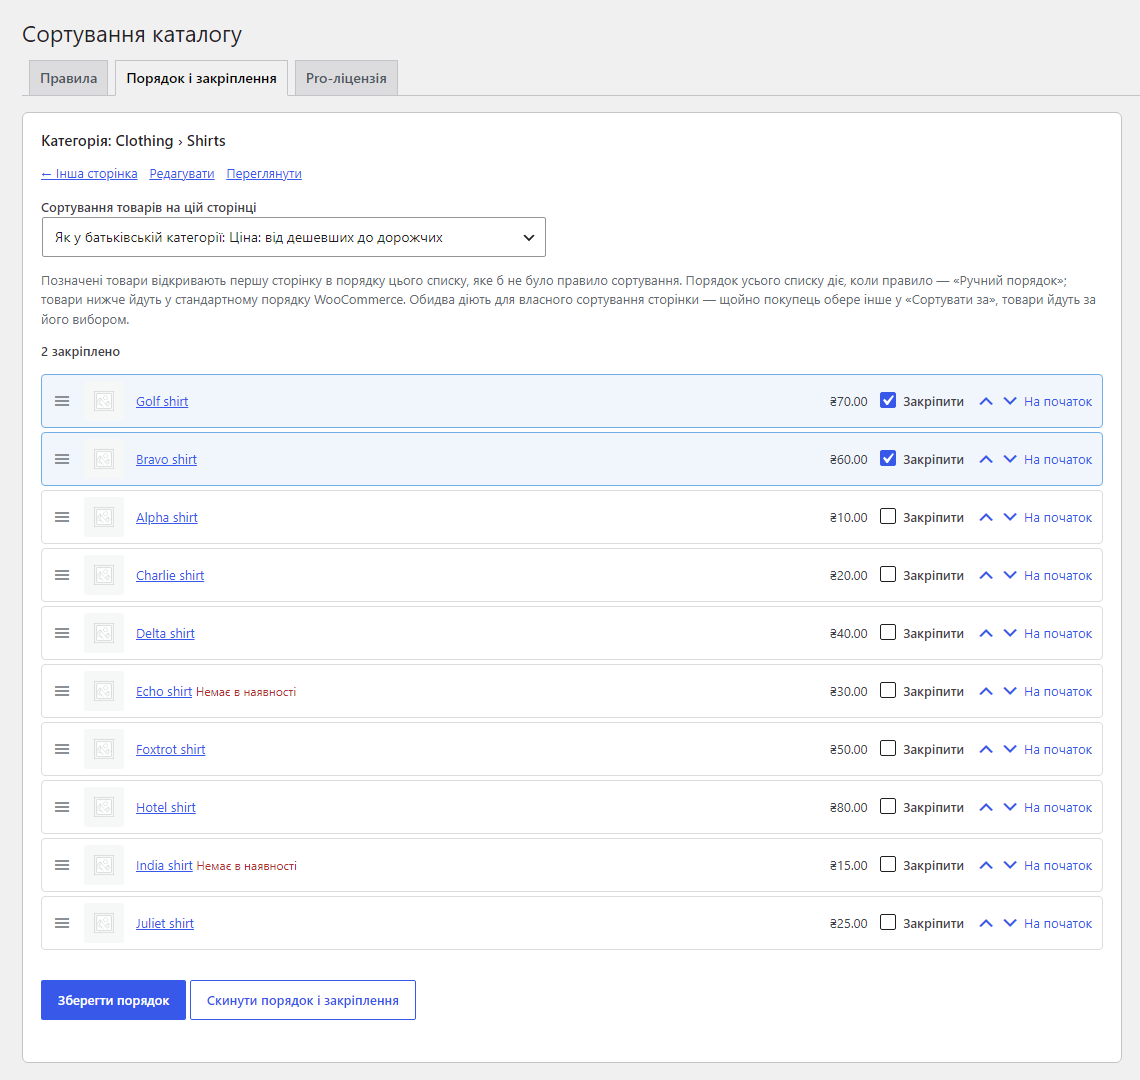The image size is (1140, 1080).
Task: Move Charlie shirt down one position
Action: [x=1010, y=575]
